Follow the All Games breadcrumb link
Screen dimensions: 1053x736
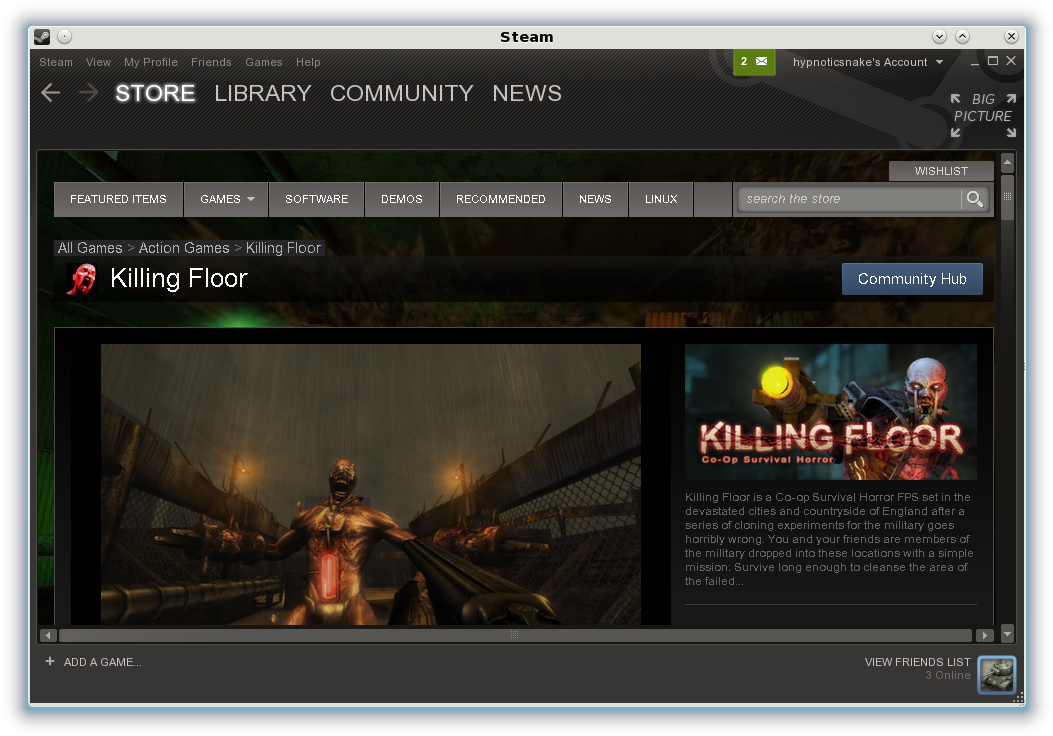[90, 248]
